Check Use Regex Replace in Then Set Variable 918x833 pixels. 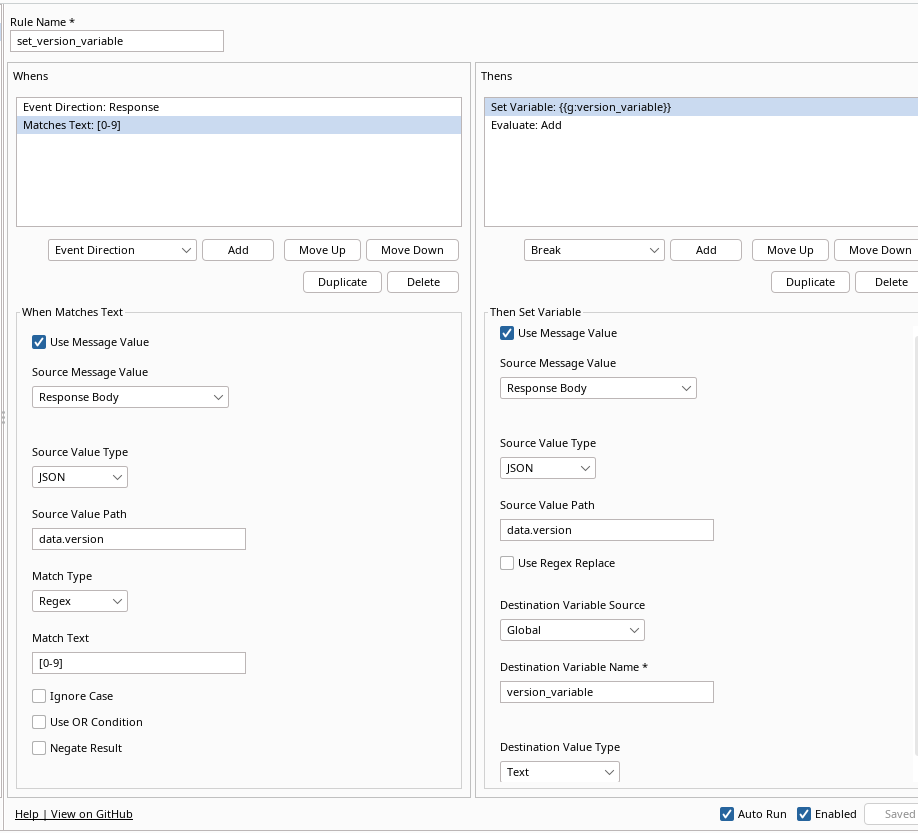click(x=507, y=563)
